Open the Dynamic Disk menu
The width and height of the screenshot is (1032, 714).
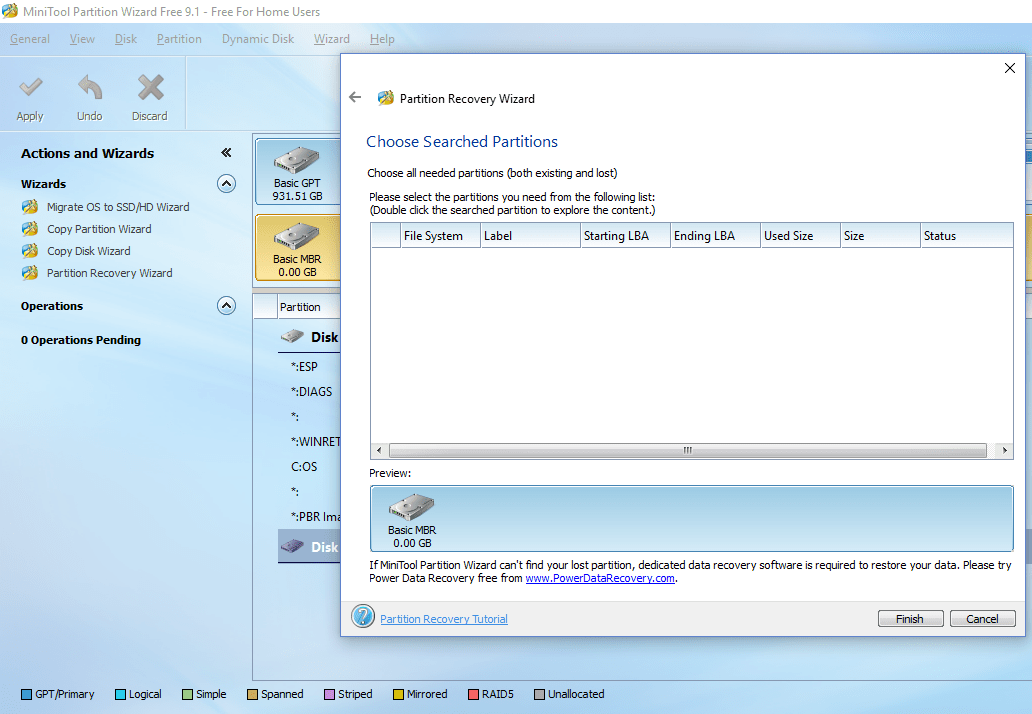pyautogui.click(x=258, y=39)
